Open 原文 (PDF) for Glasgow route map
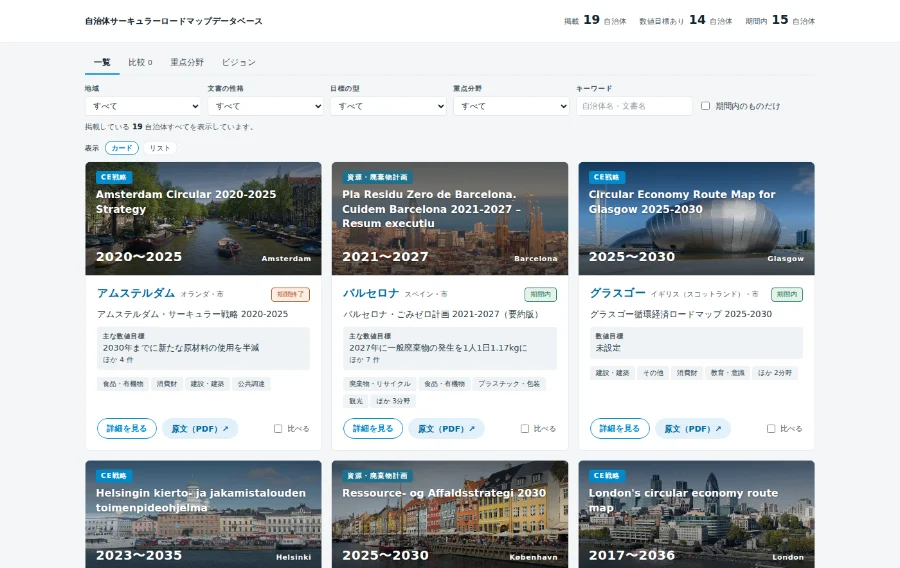Image resolution: width=900 pixels, height=568 pixels. (693, 429)
